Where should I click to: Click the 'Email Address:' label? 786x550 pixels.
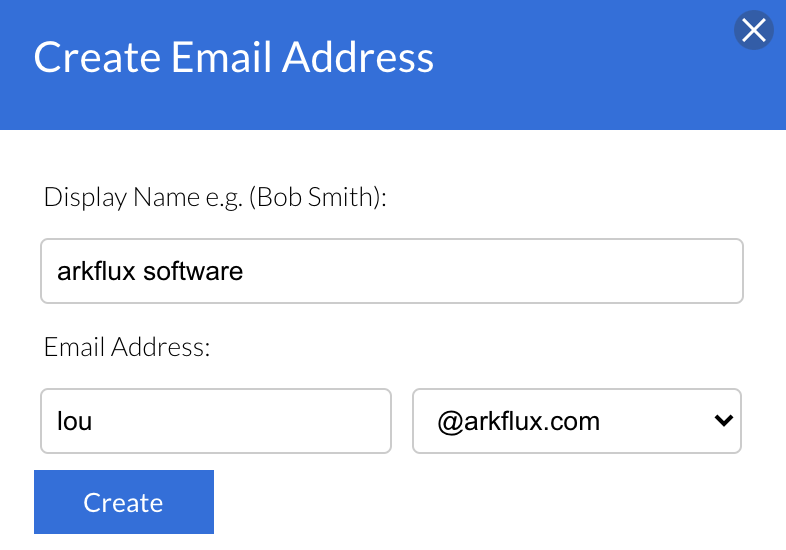126,347
